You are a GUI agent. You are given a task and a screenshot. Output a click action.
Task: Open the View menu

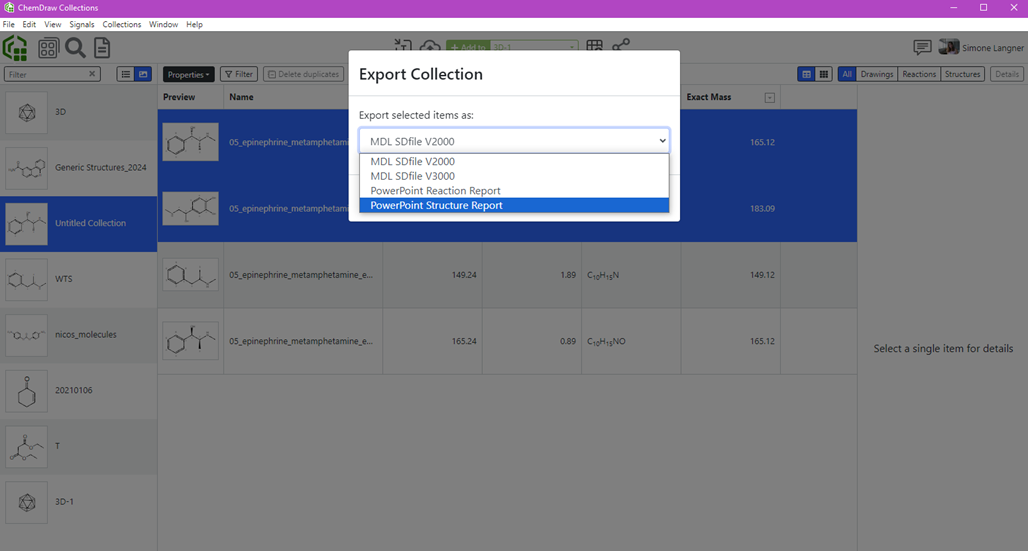pos(52,24)
